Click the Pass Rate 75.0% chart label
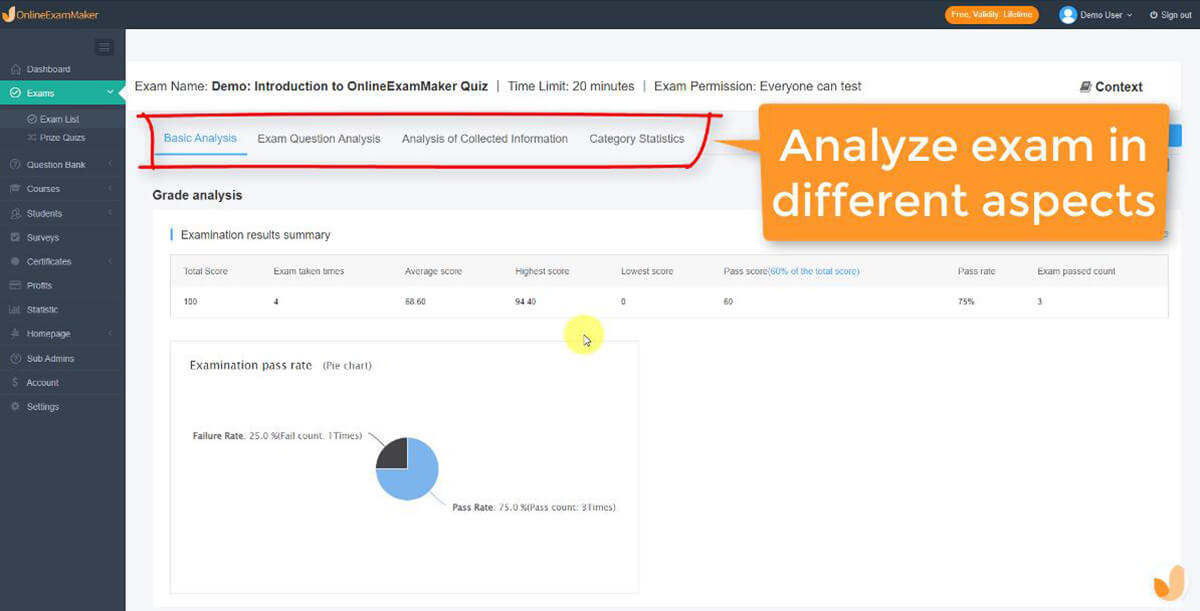The image size is (1200, 611). (x=534, y=508)
